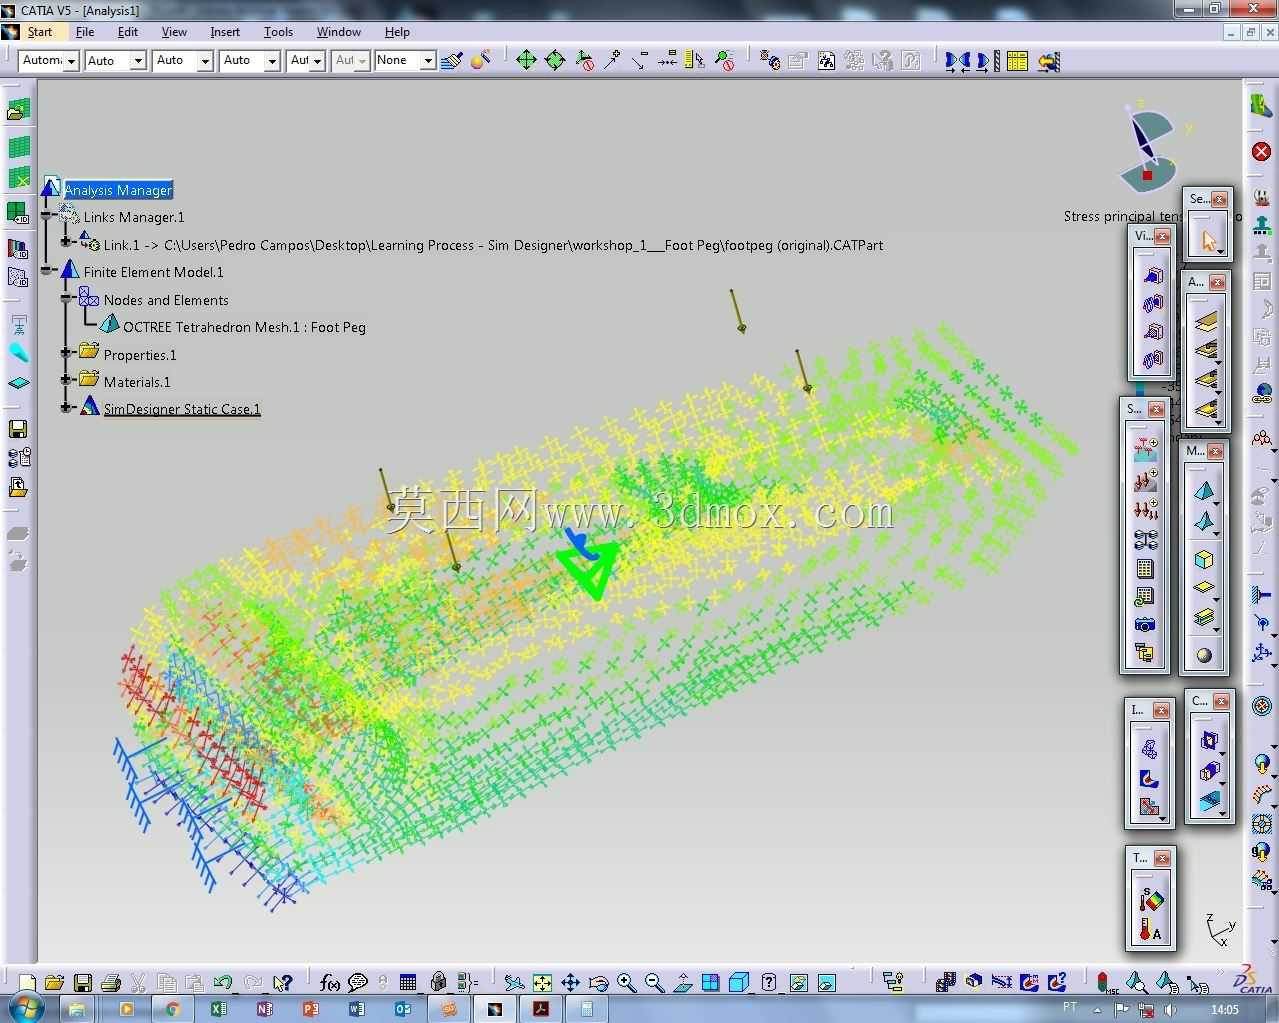Click the 3D compass in the viewport corner
The width and height of the screenshot is (1279, 1023).
click(x=1148, y=150)
